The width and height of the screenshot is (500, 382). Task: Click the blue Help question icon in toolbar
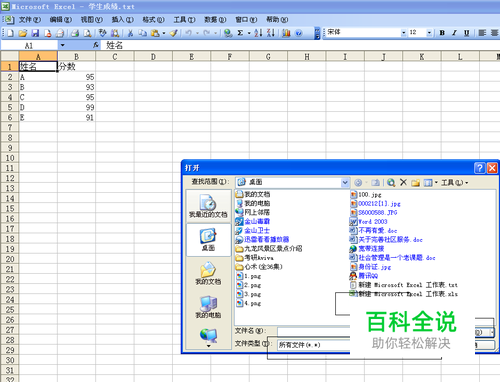click(x=298, y=33)
